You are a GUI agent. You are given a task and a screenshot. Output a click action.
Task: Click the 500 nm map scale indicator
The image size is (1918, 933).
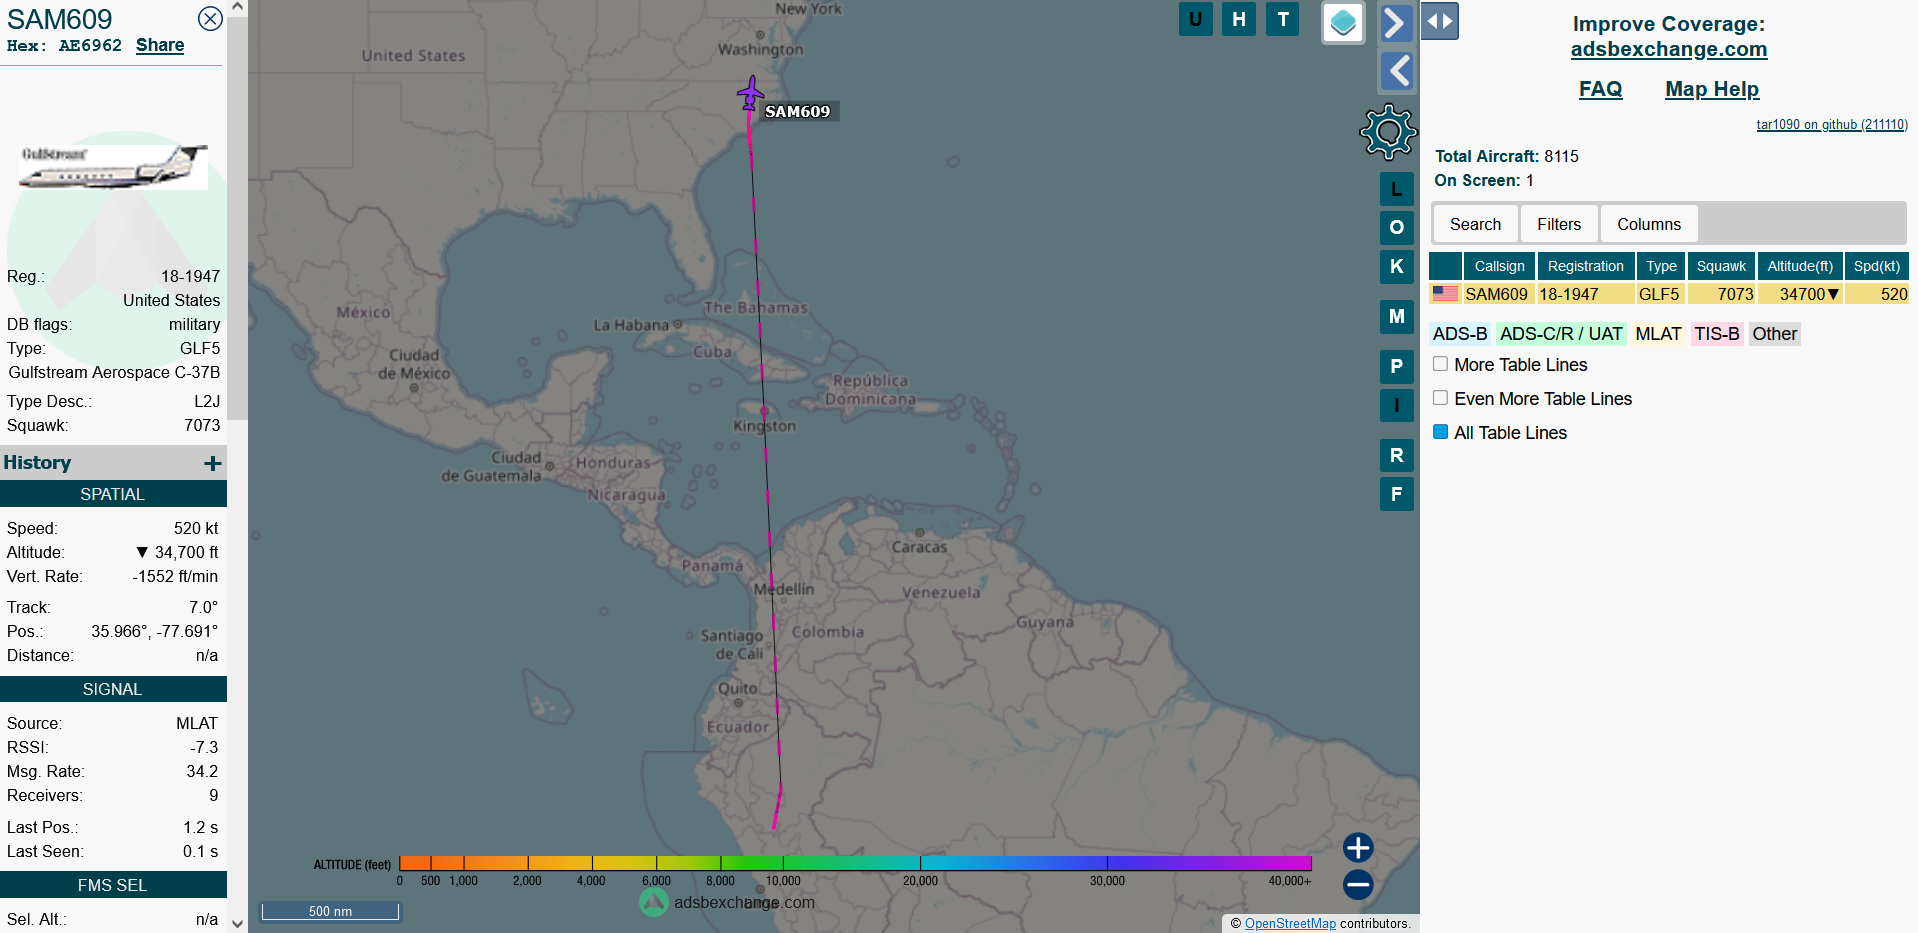(330, 911)
